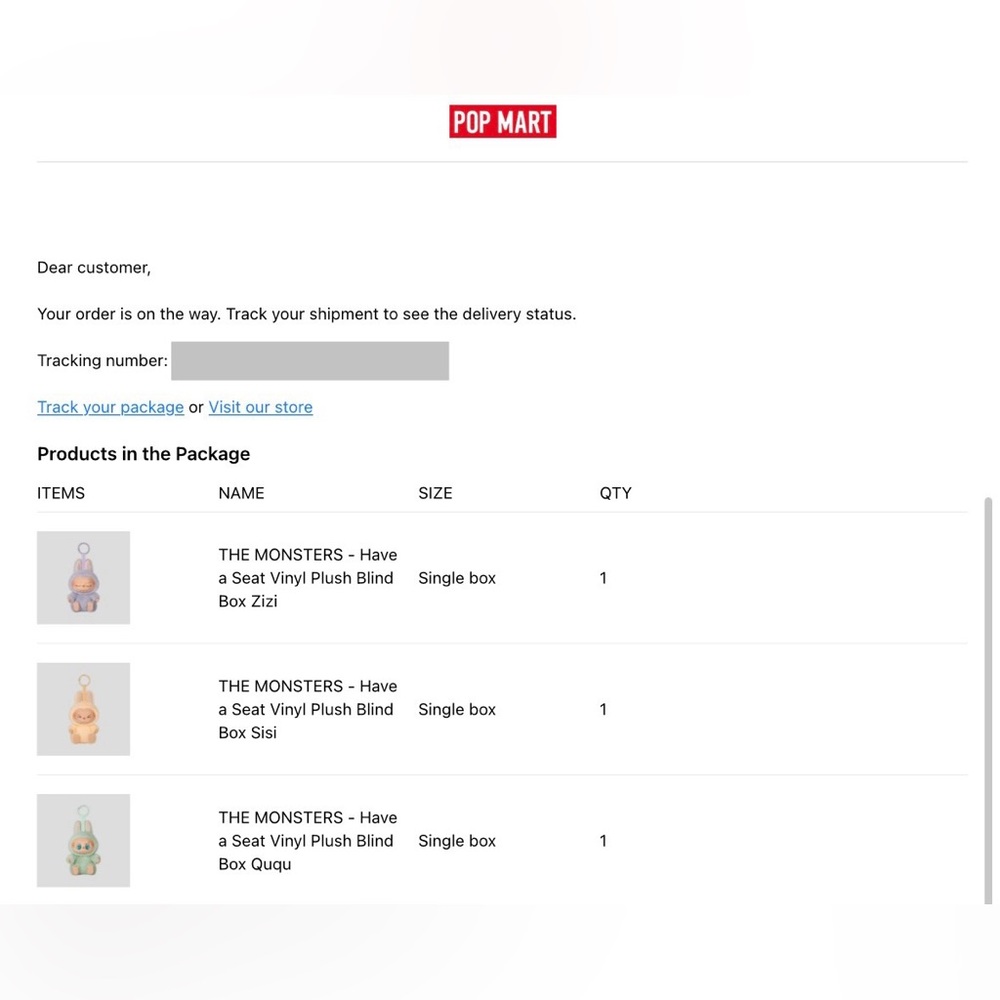This screenshot has width=1000, height=1000.
Task: Click the QTY column header
Action: coord(615,493)
